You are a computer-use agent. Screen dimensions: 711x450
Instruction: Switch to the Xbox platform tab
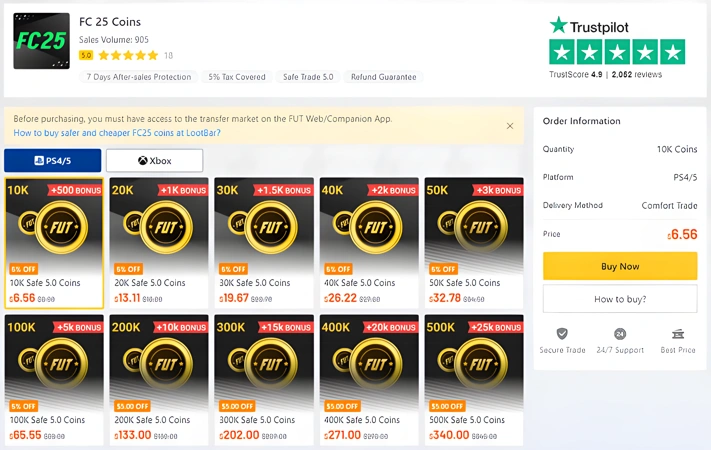[x=154, y=160]
